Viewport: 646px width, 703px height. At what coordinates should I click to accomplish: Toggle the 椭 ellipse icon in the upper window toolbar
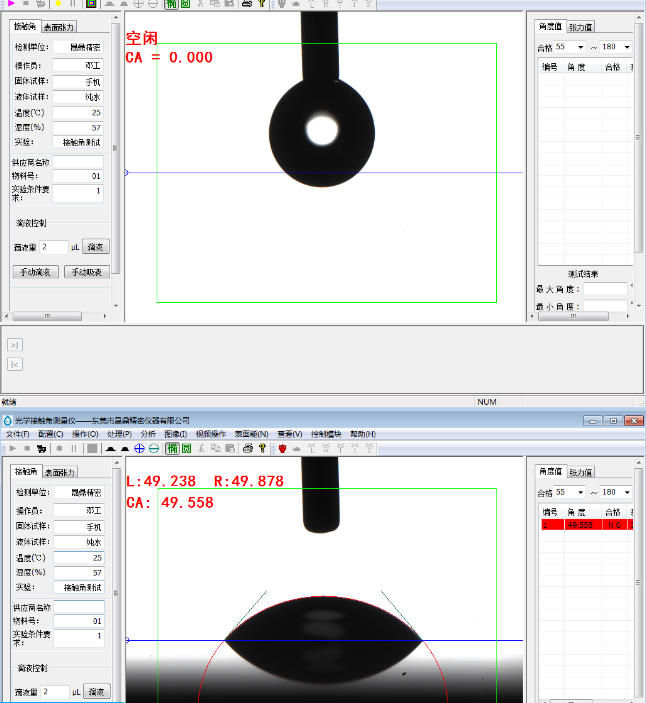pos(171,4)
